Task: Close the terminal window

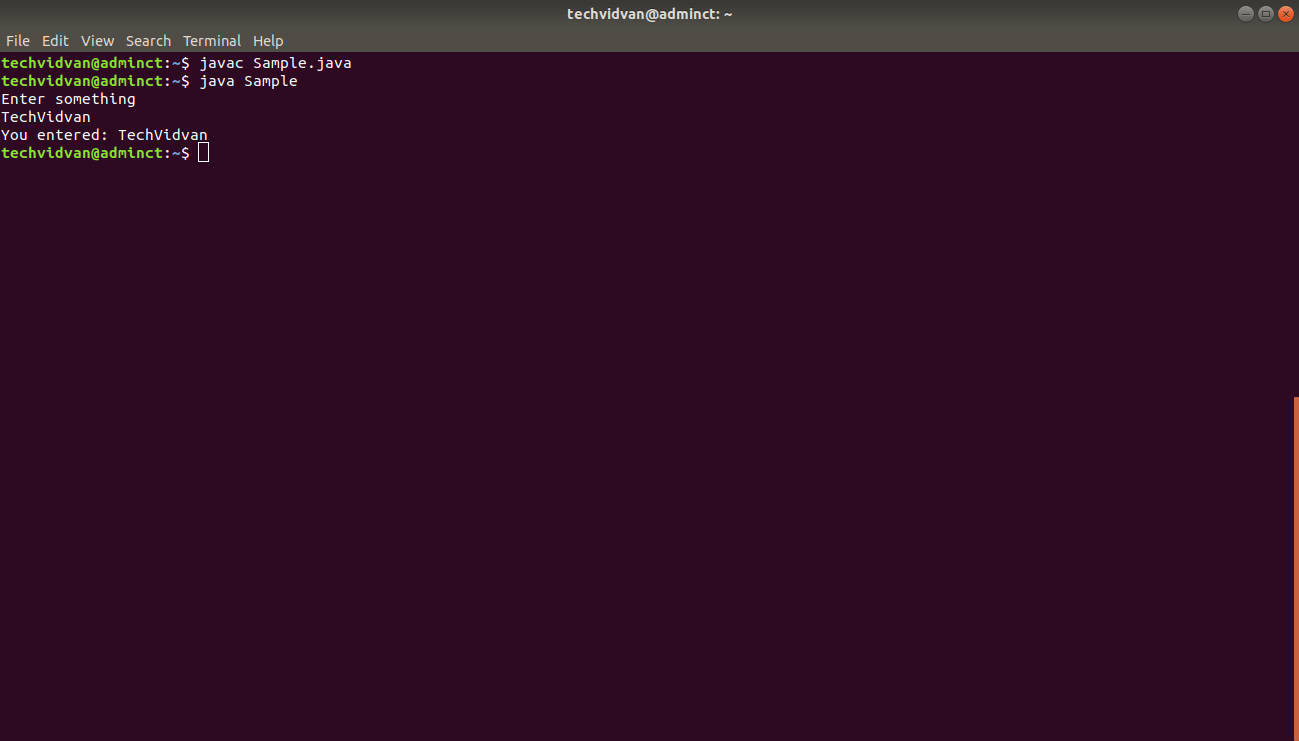Action: tap(1286, 14)
